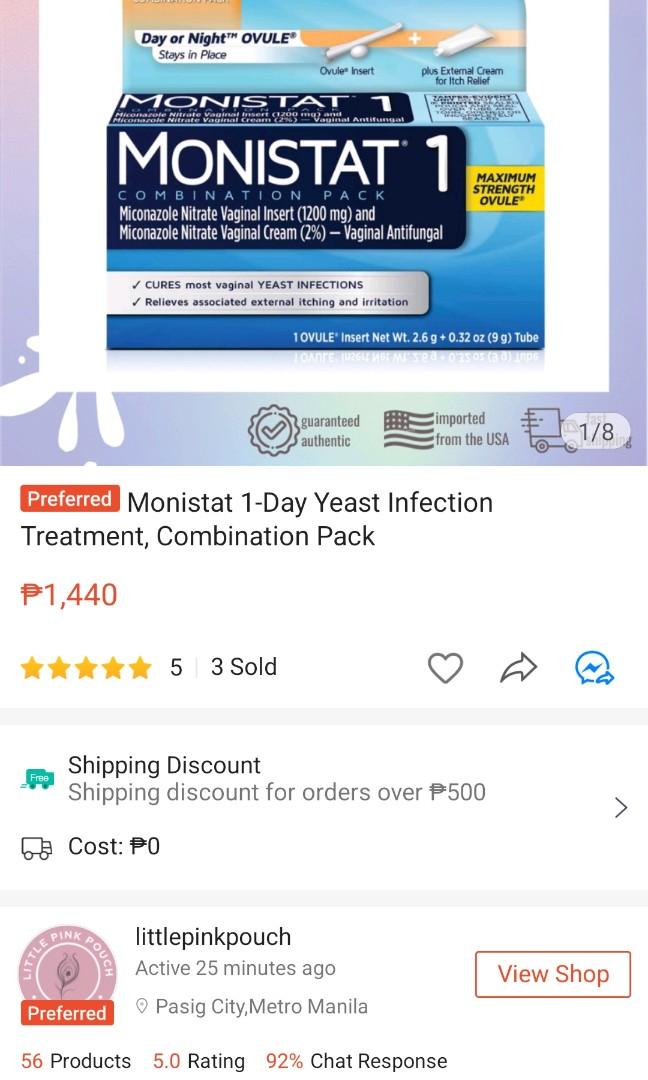The image size is (648, 1080).
Task: Click the share arrow icon
Action: click(x=518, y=667)
